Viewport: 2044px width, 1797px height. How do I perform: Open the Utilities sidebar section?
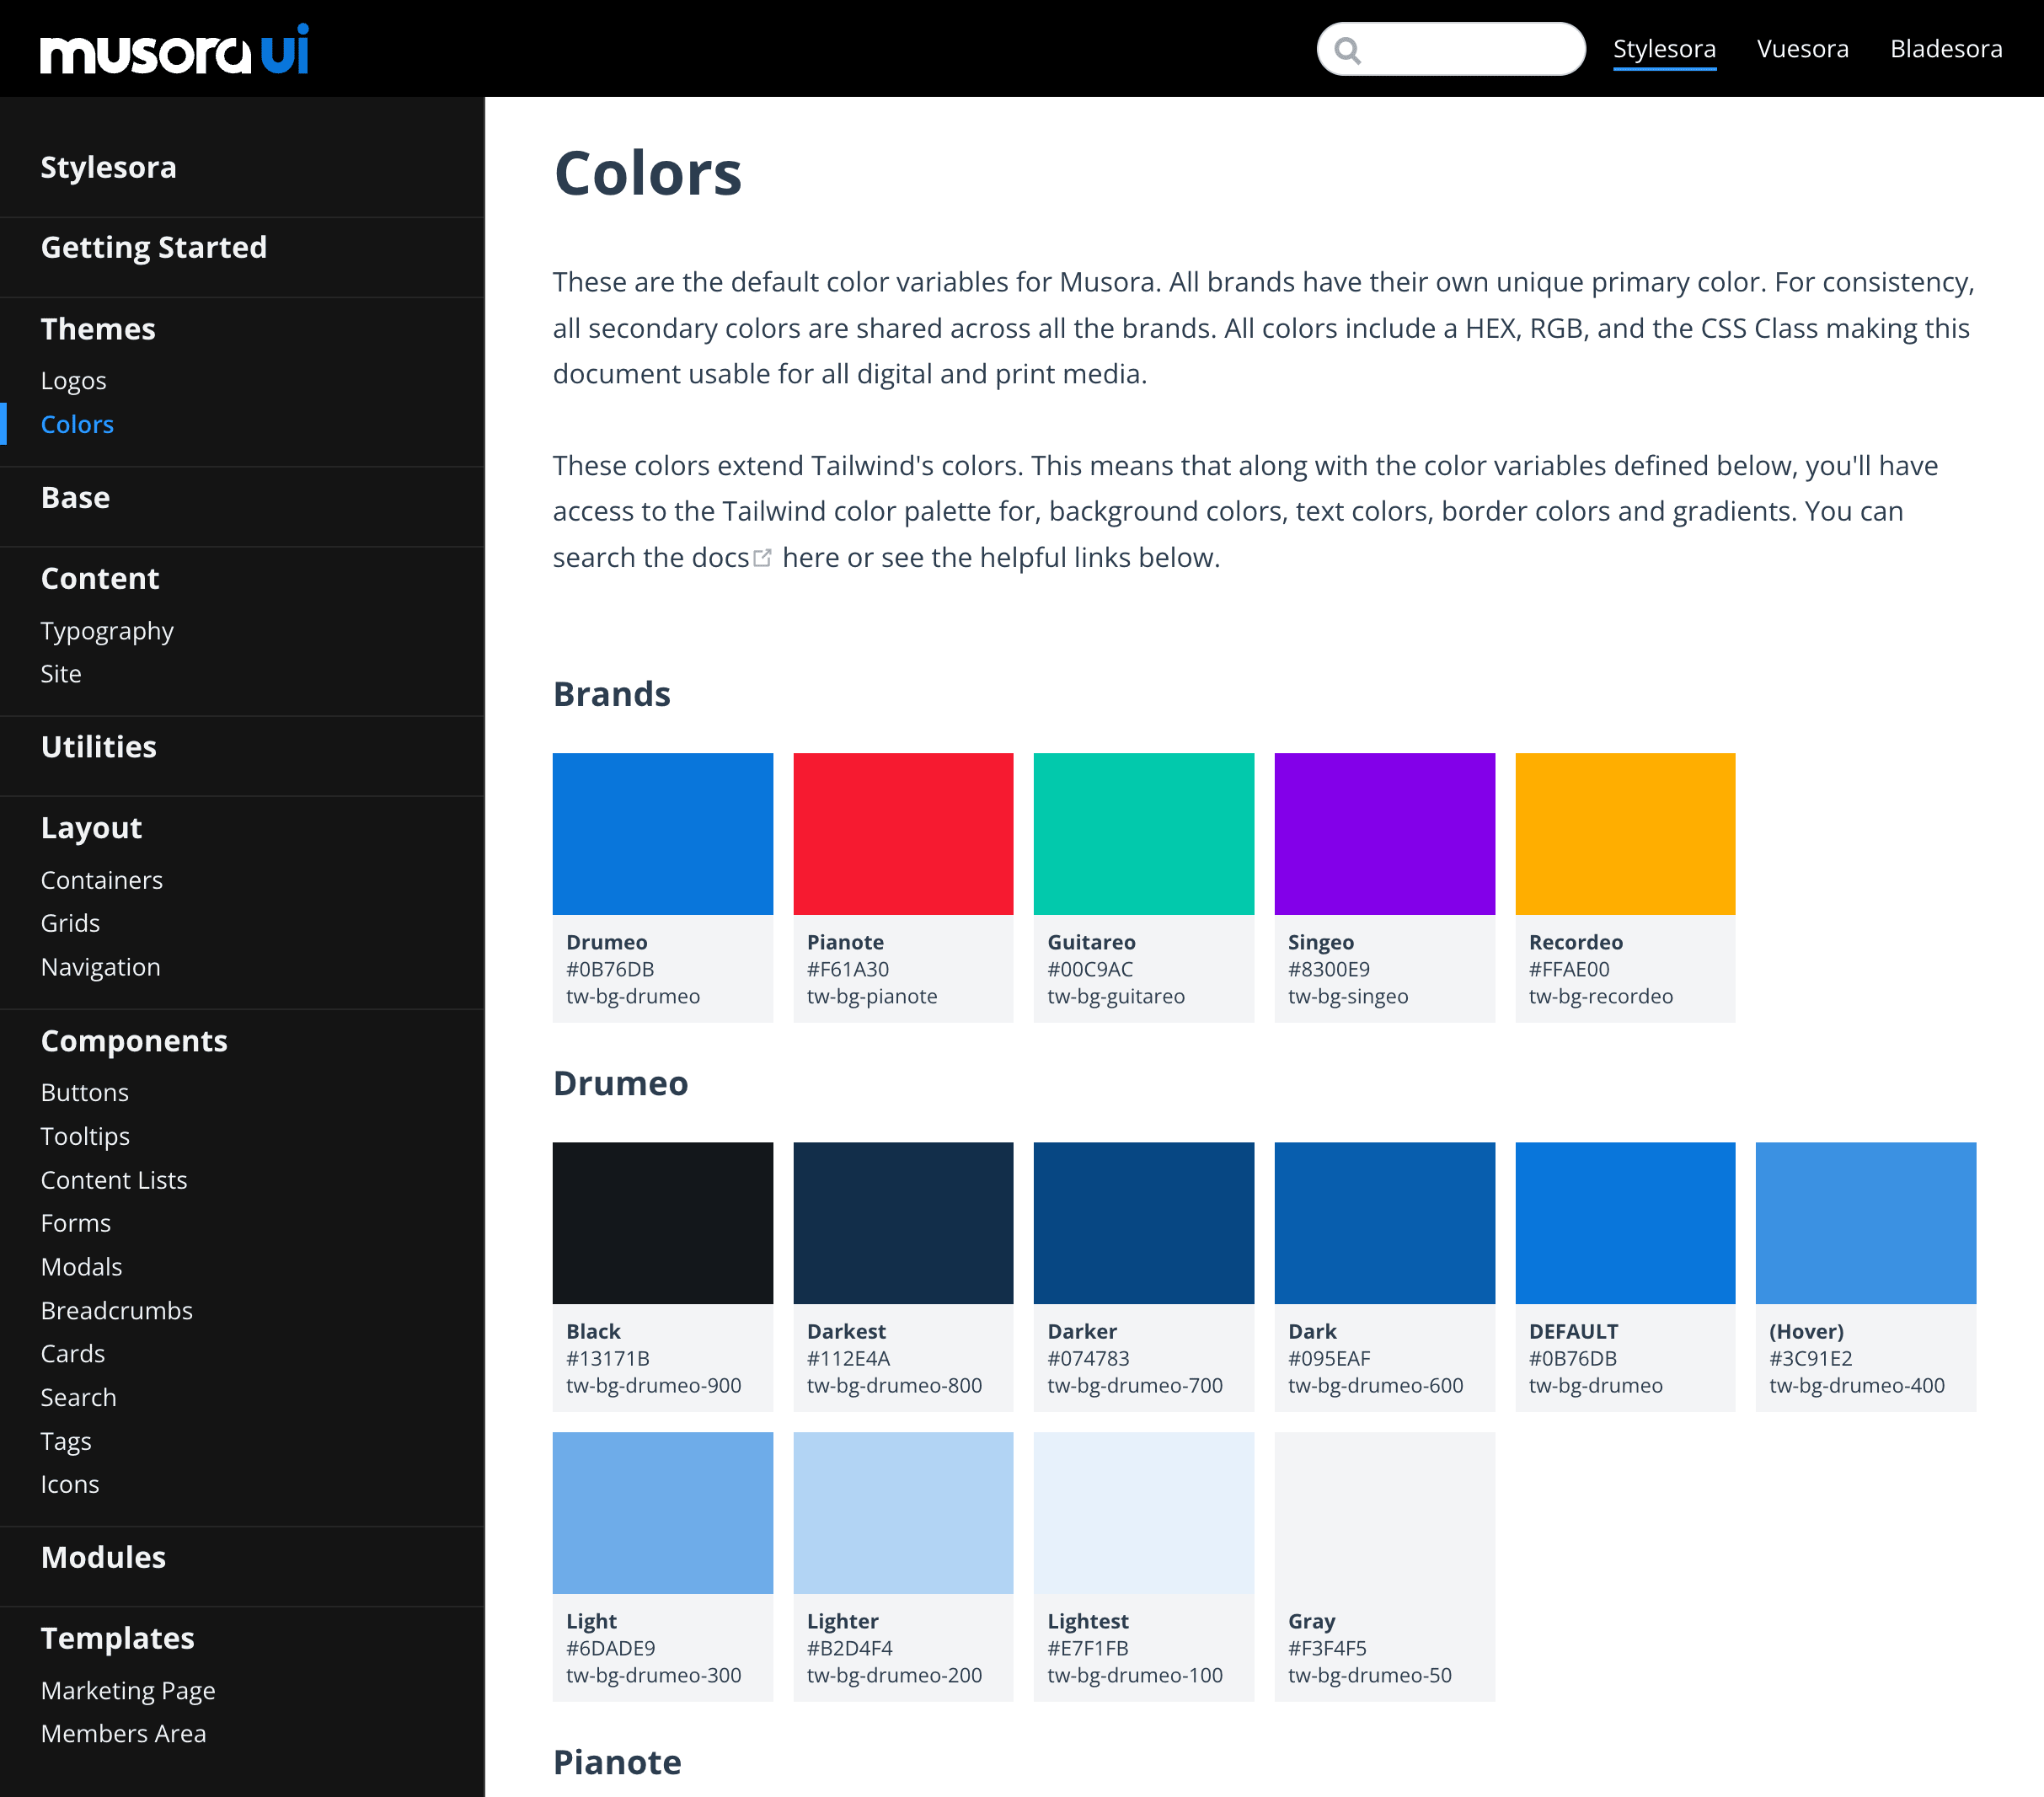(x=98, y=747)
